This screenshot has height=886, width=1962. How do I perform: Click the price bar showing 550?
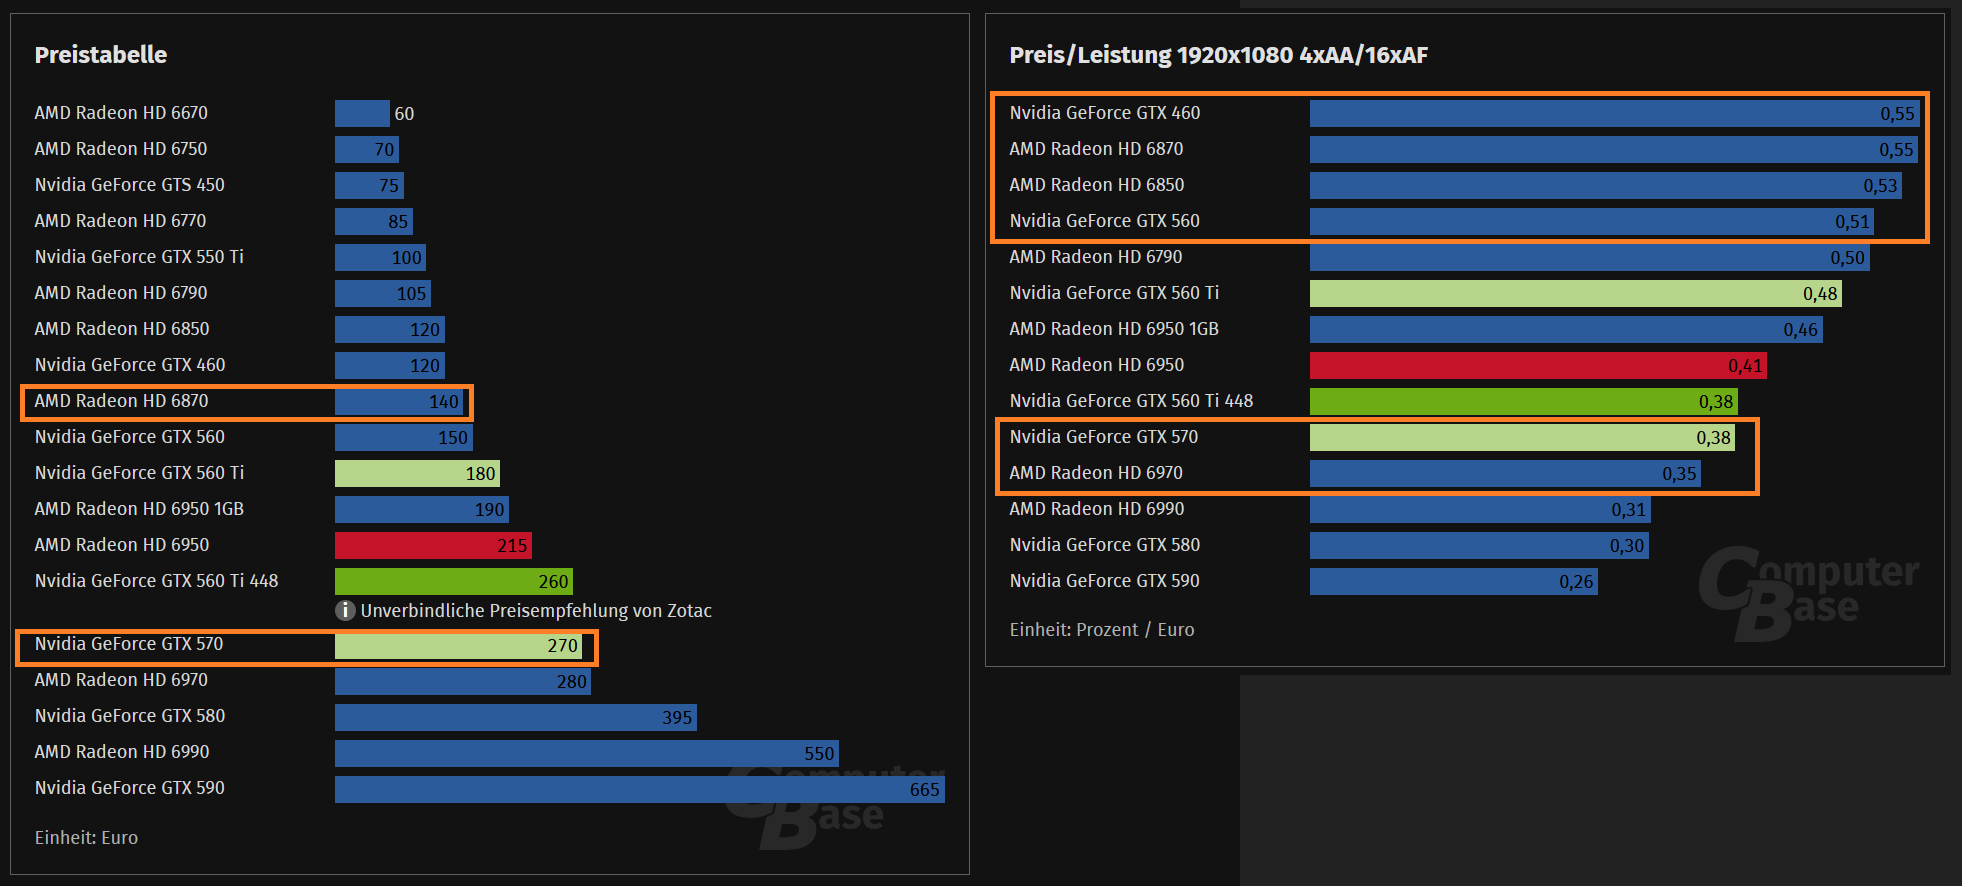(587, 753)
